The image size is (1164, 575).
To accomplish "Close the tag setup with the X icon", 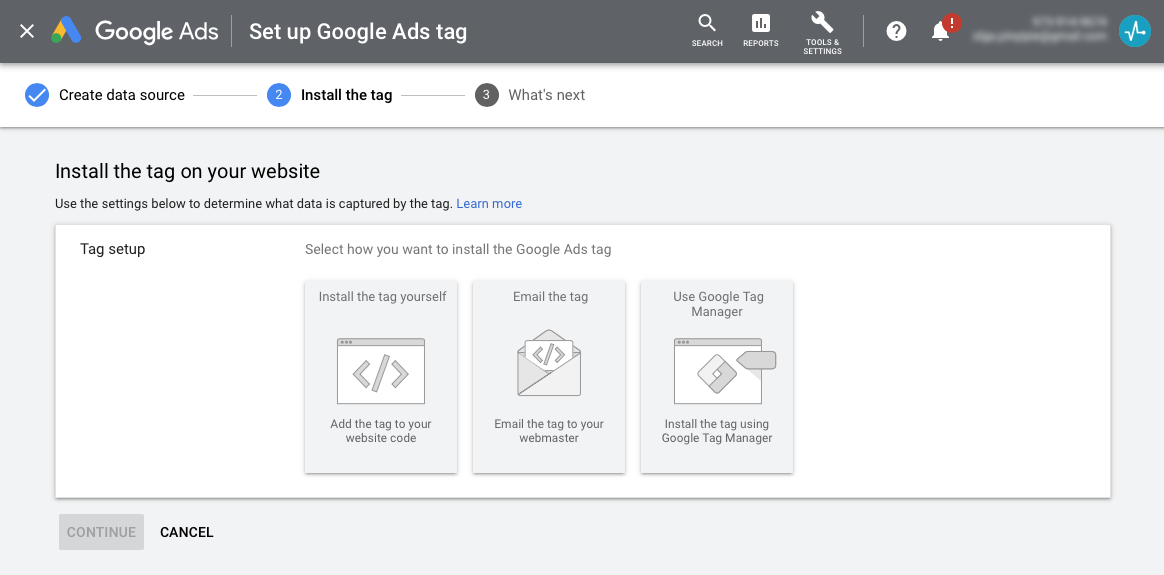I will click(x=27, y=31).
